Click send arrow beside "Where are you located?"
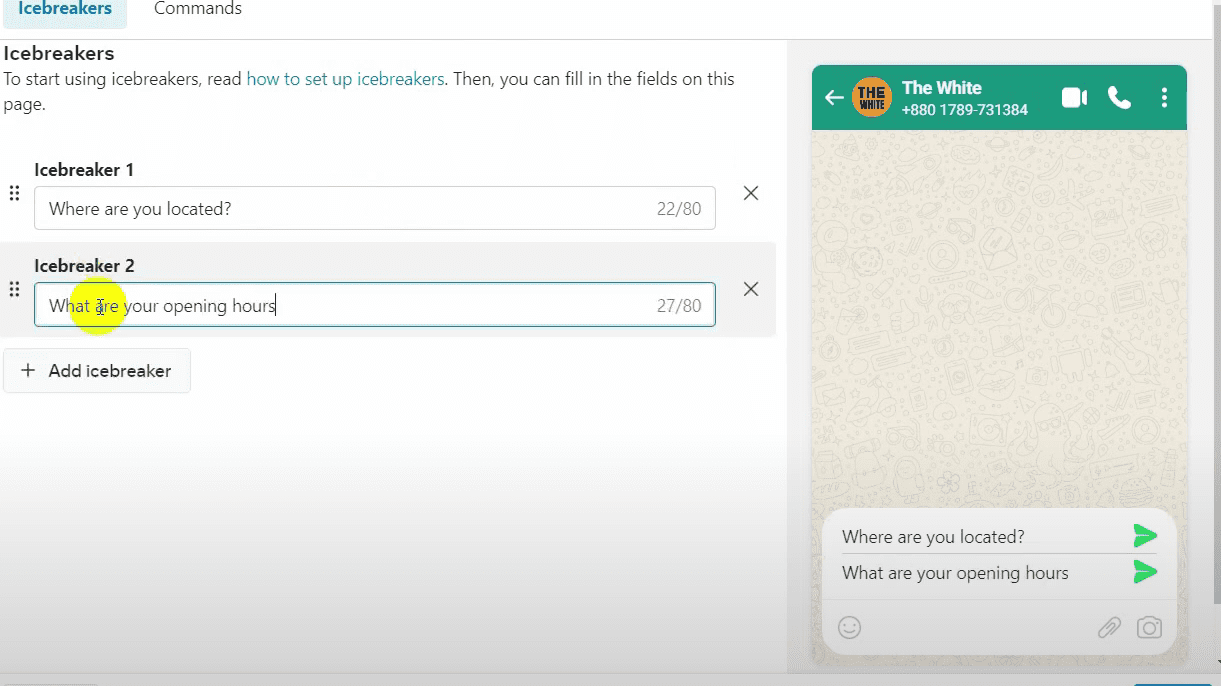The height and width of the screenshot is (686, 1221). (x=1145, y=536)
